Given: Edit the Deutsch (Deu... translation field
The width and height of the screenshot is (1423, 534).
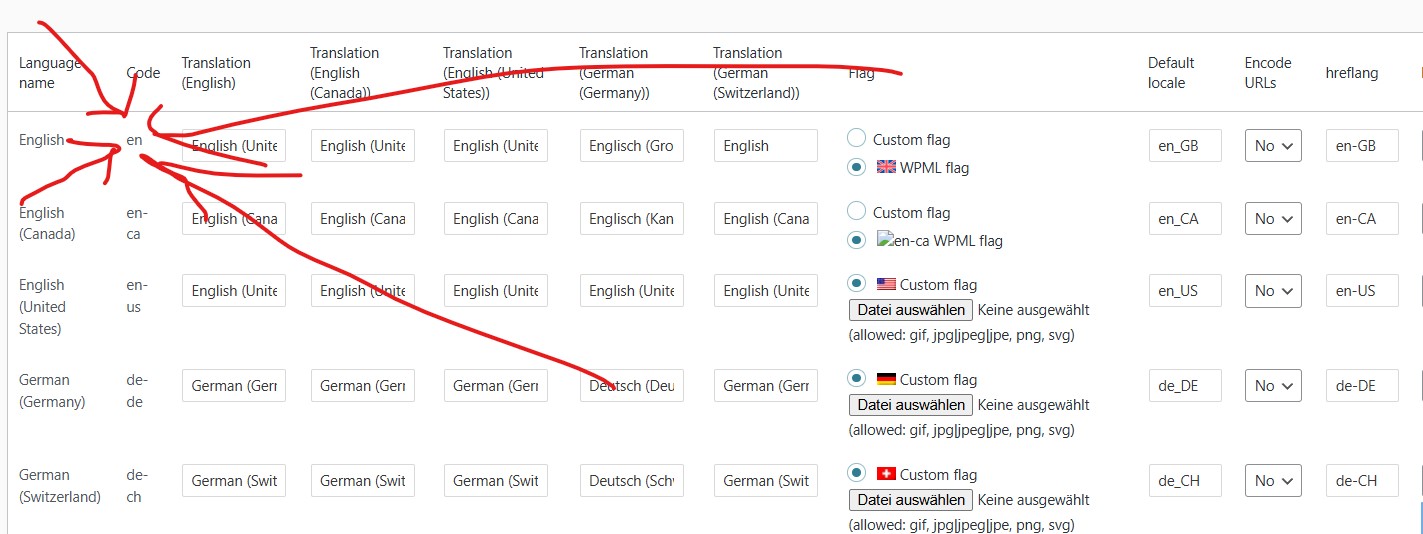Looking at the screenshot, I should click(x=631, y=386).
